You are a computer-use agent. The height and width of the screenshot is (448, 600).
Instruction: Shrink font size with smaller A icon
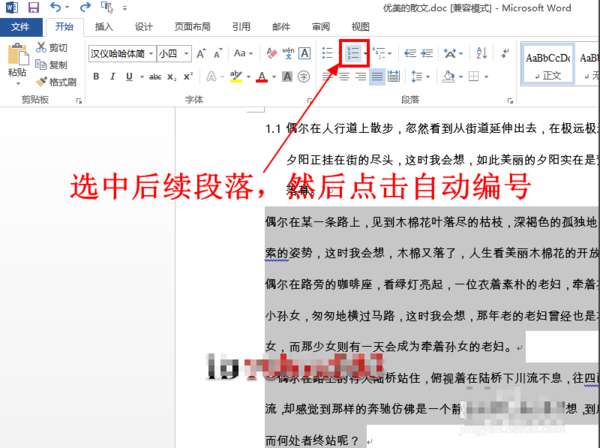[x=218, y=54]
